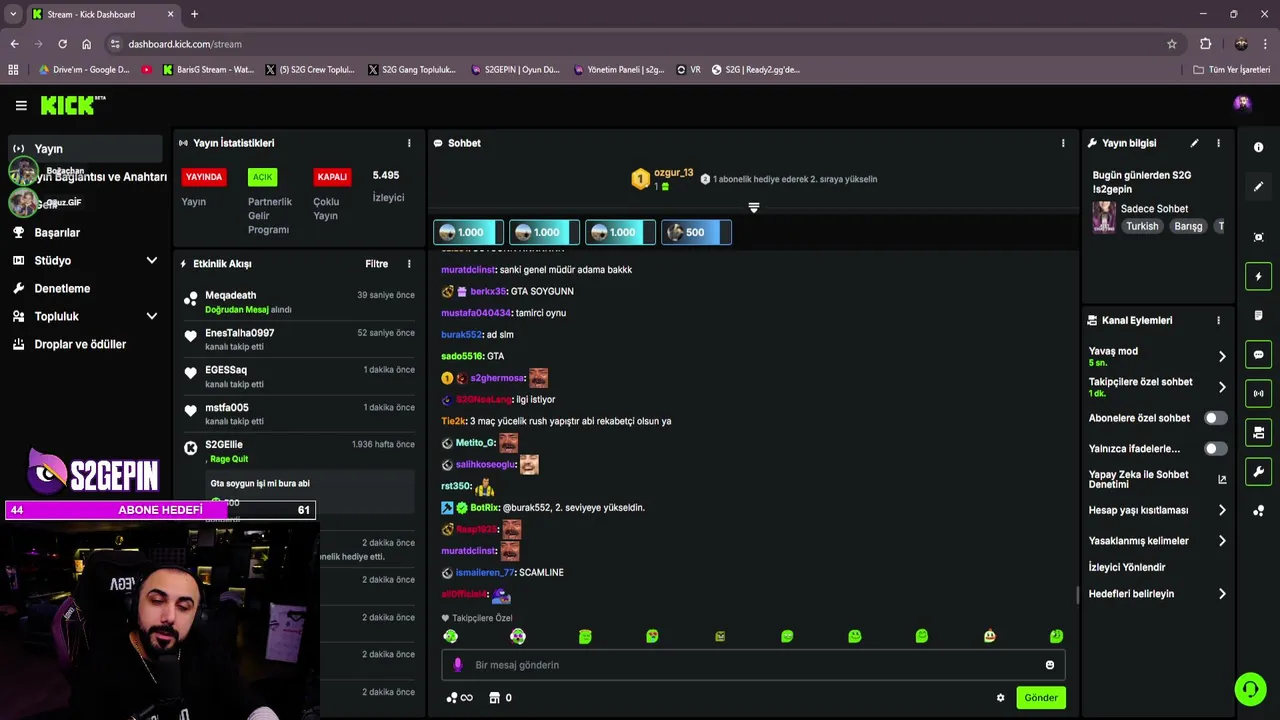Edit stream info with the pencil icon
Image resolution: width=1280 pixels, height=720 pixels.
1194,143
